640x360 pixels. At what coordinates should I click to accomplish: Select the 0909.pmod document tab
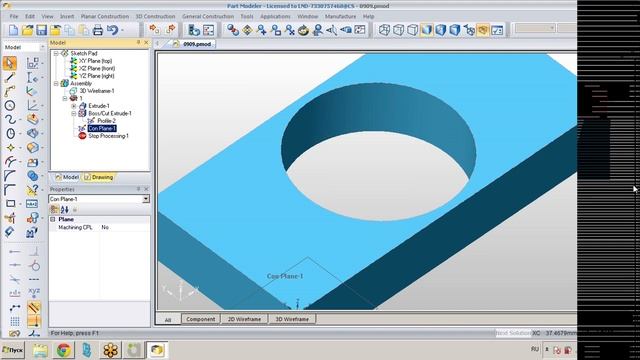[x=193, y=44]
